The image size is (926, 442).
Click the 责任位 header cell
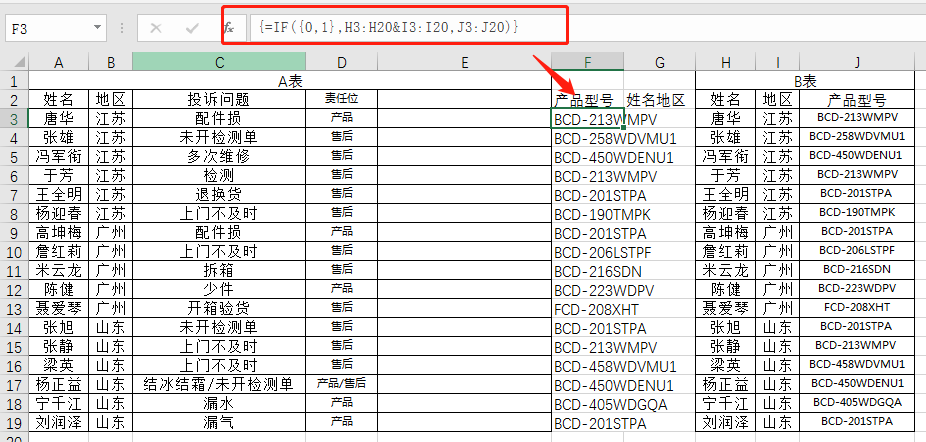(x=341, y=99)
